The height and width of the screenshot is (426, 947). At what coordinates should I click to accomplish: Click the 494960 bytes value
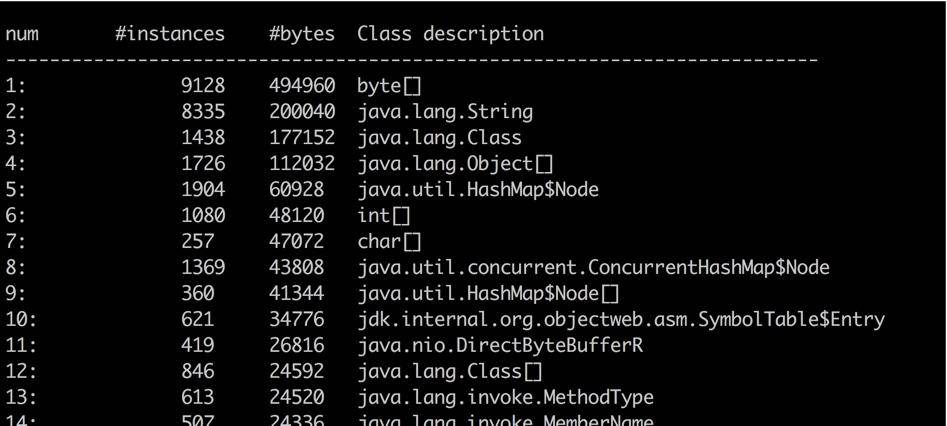coord(302,86)
